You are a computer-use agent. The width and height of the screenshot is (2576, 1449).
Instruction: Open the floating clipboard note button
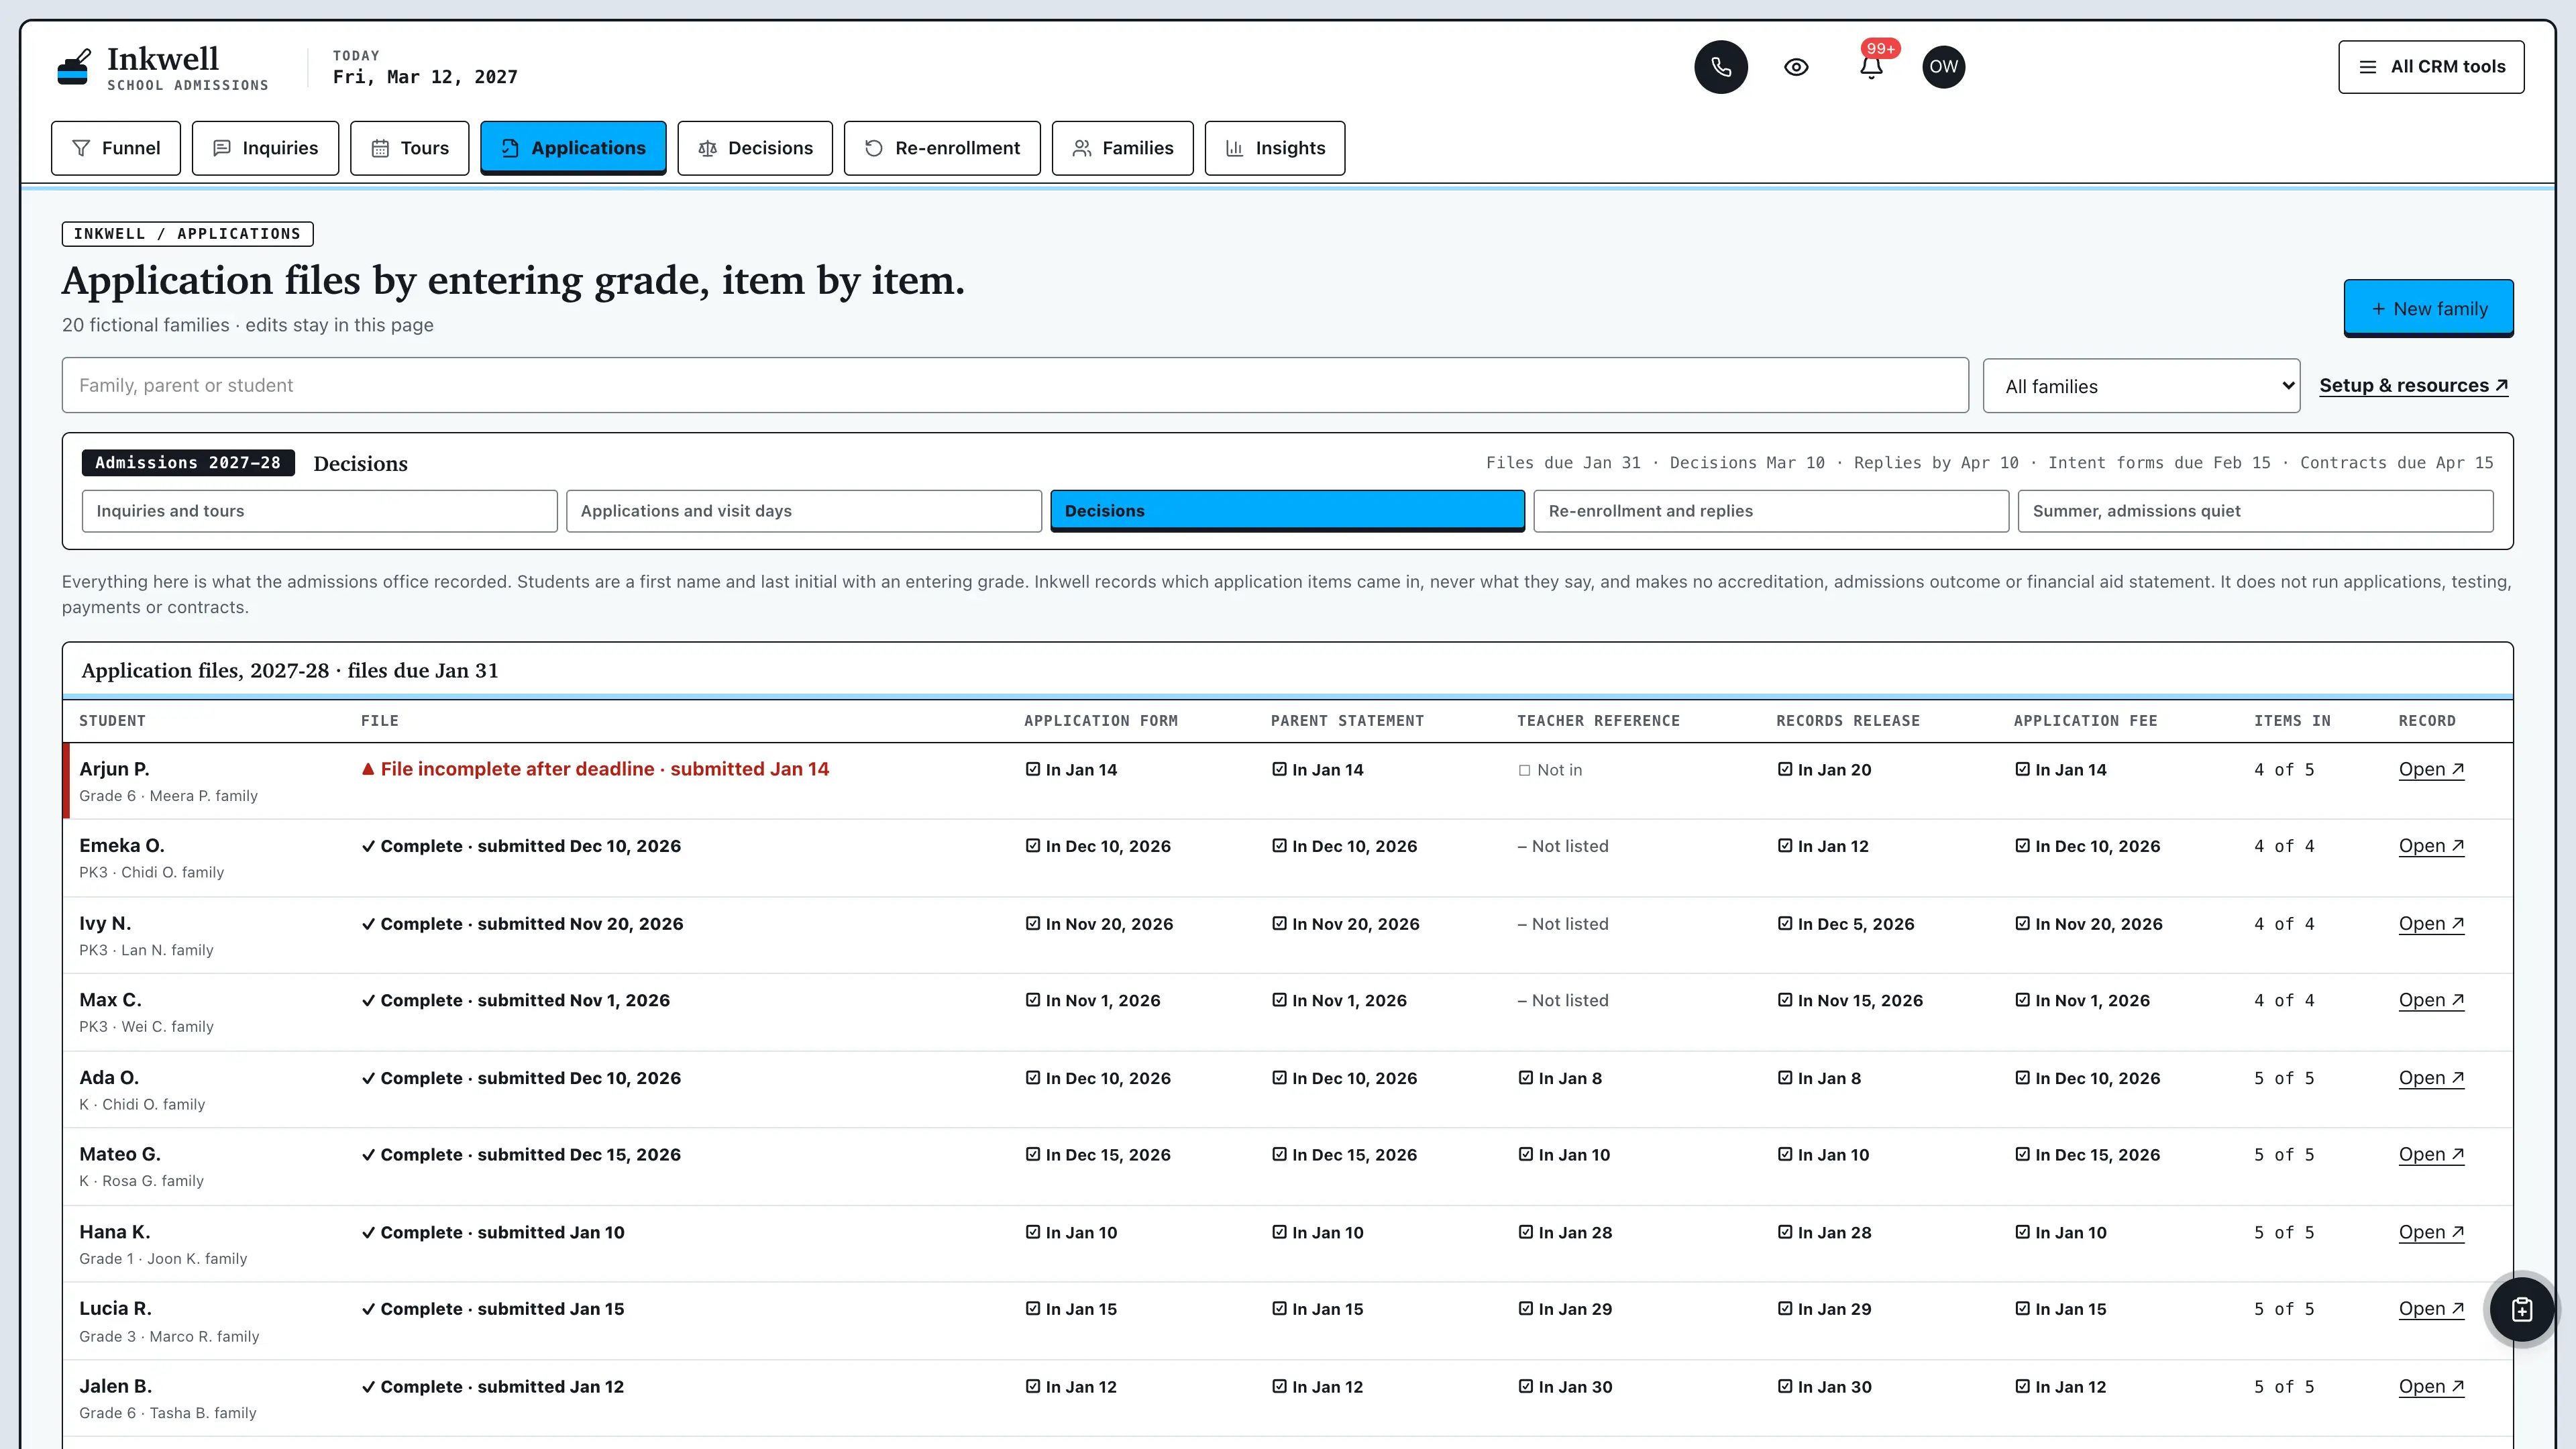[2521, 1309]
